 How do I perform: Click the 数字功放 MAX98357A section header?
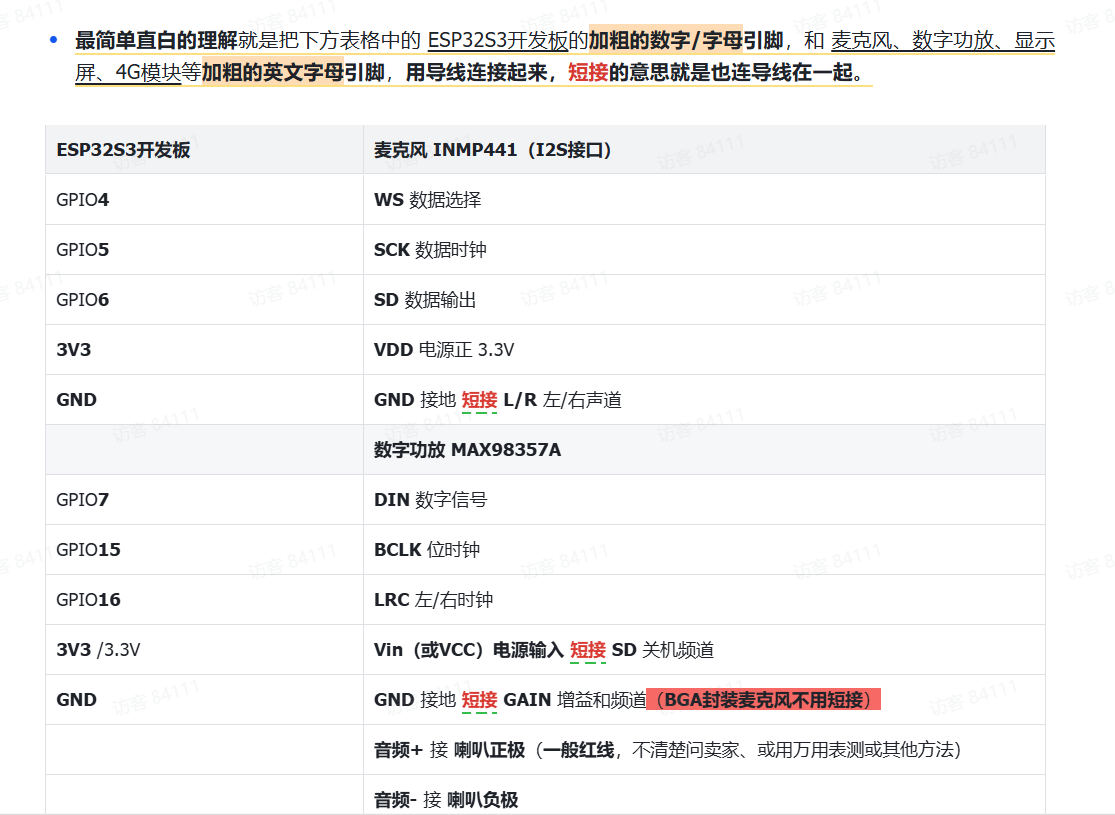point(704,449)
